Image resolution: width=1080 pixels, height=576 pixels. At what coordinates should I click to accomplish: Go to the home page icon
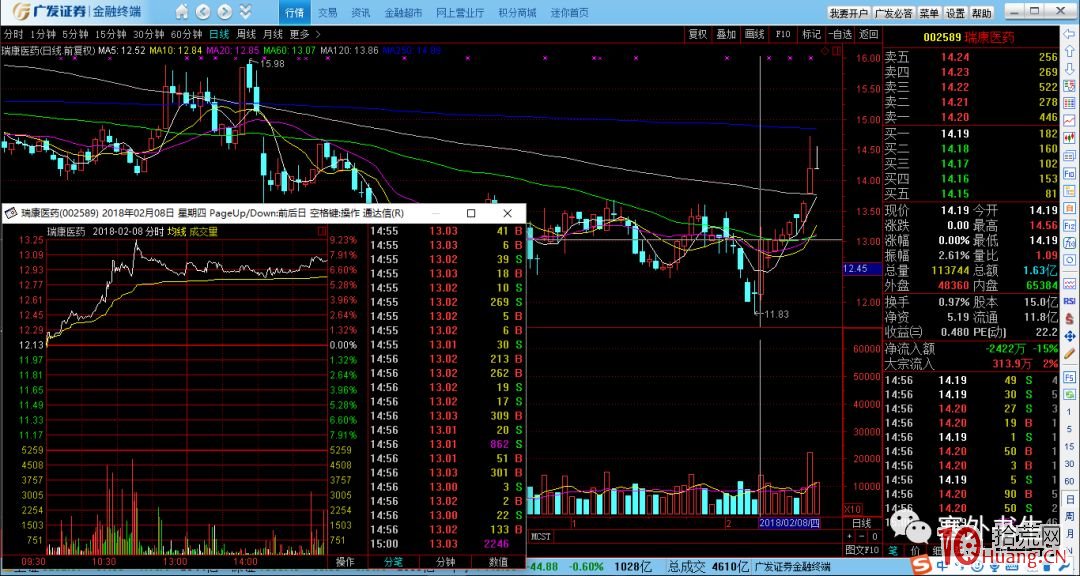(x=181, y=12)
